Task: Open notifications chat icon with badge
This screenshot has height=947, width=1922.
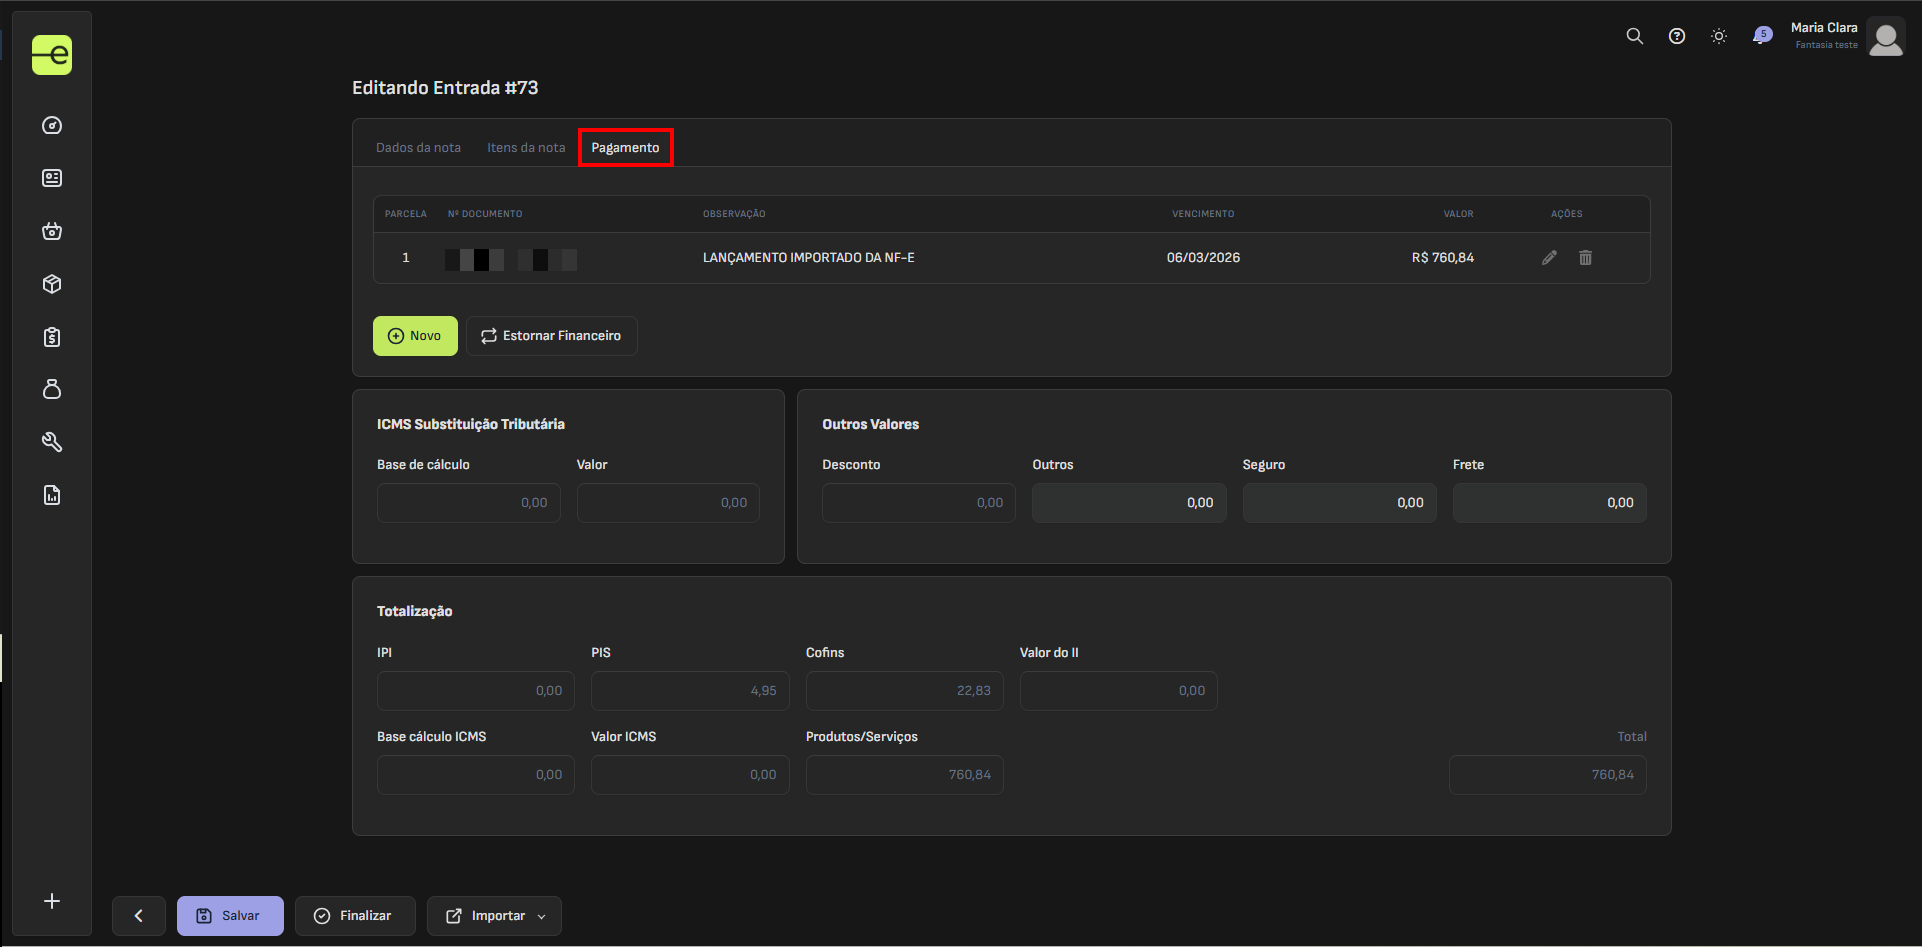Action: [x=1761, y=36]
